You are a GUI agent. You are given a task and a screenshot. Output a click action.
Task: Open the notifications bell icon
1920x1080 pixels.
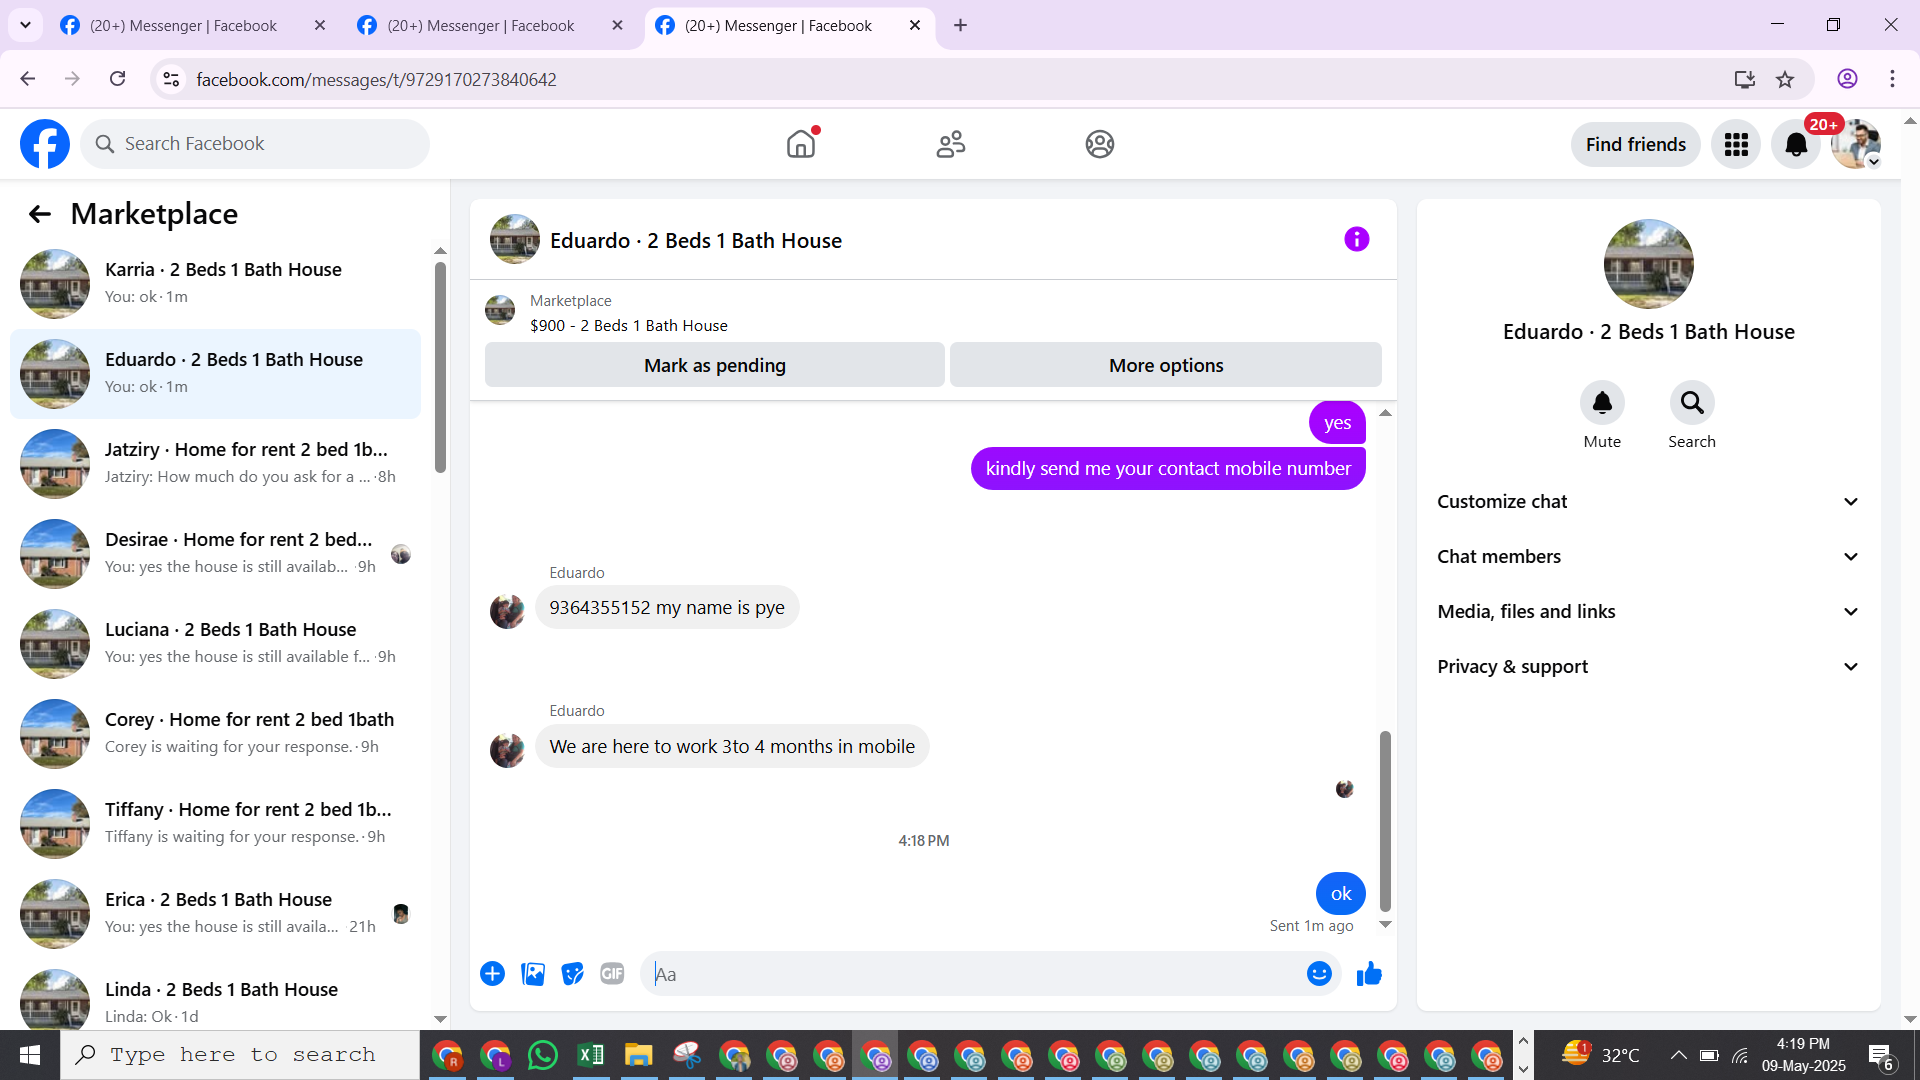(1796, 145)
